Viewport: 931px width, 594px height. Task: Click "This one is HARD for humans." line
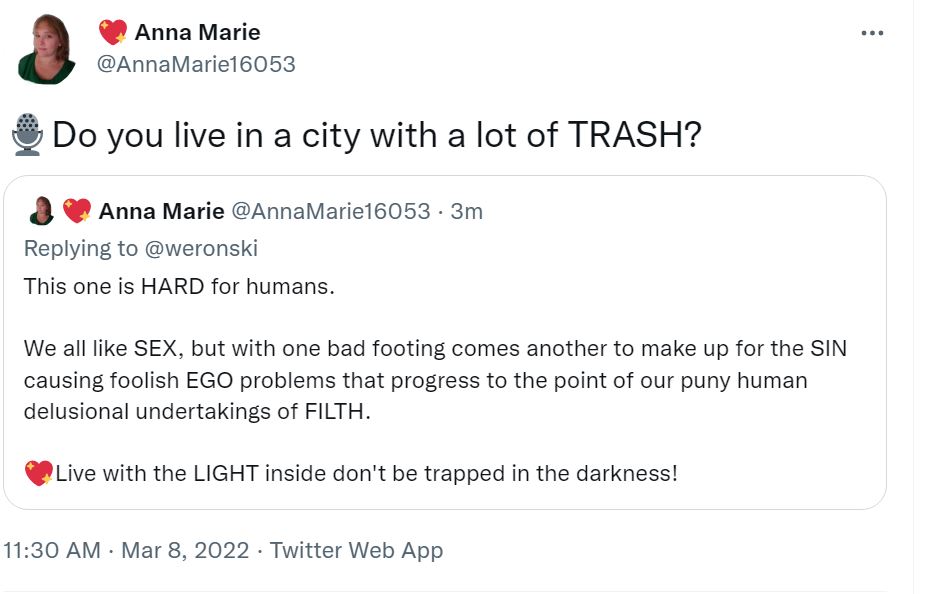click(179, 286)
